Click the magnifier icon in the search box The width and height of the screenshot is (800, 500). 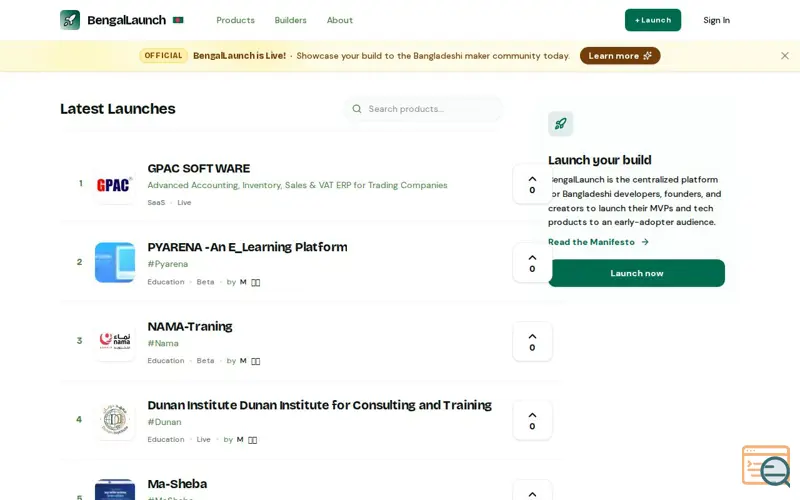pos(357,109)
